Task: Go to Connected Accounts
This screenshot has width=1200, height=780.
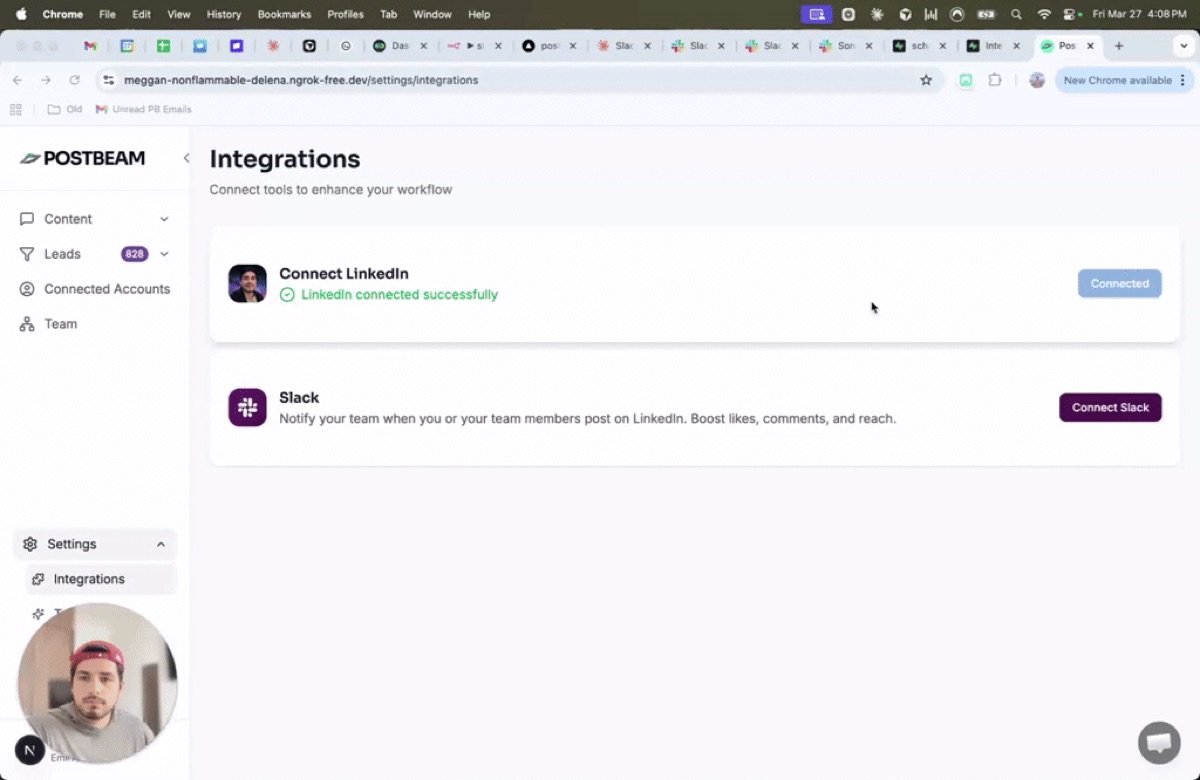Action: click(x=94, y=289)
